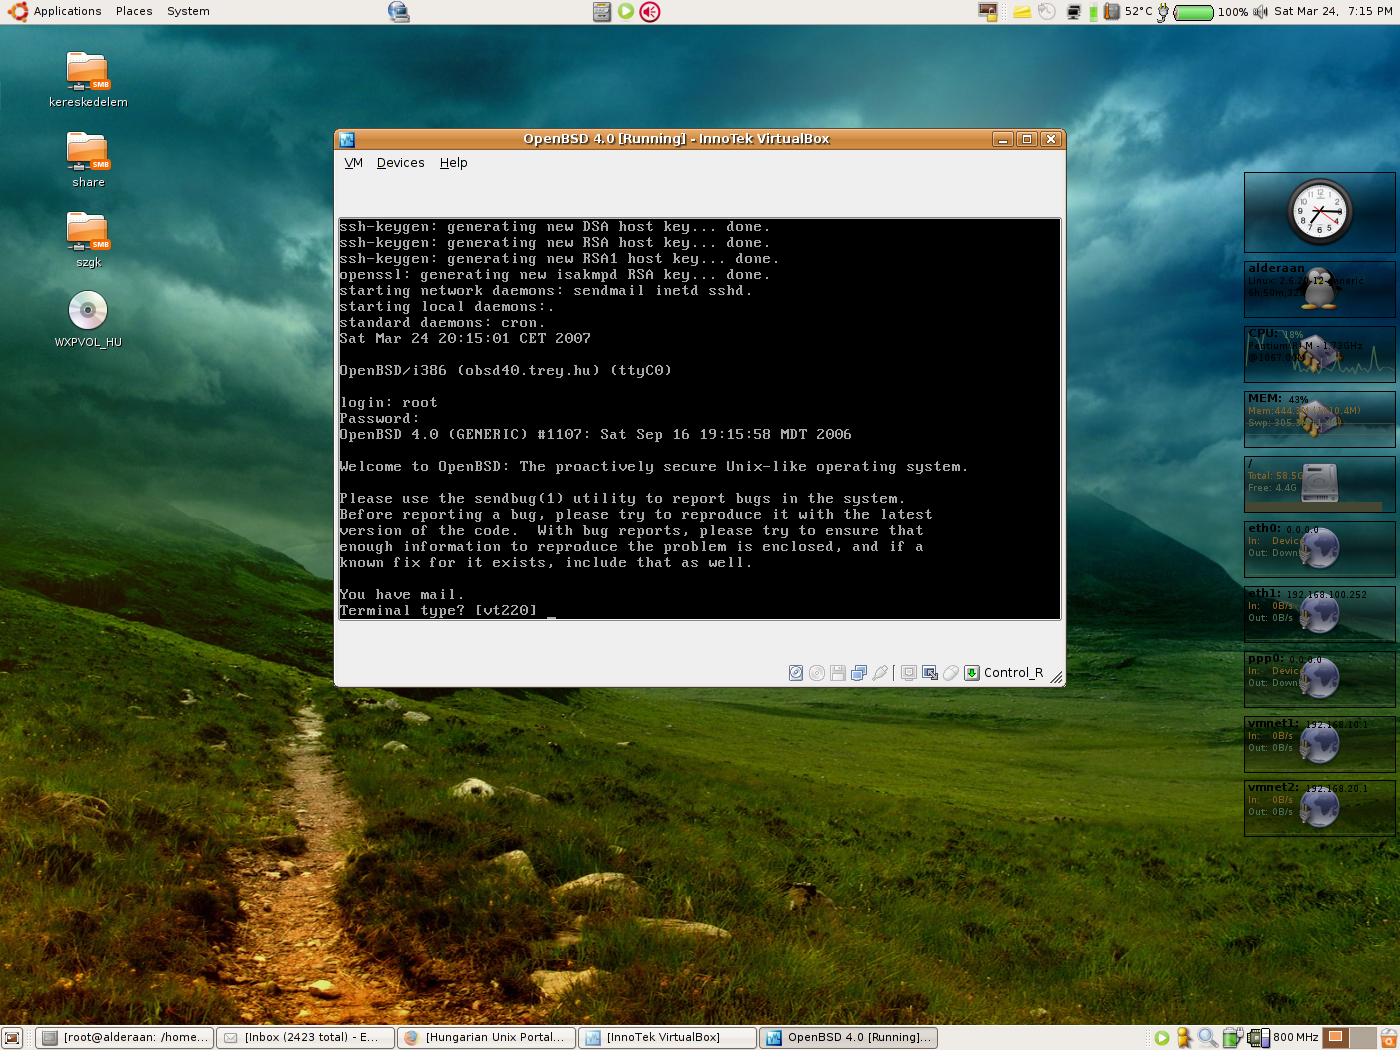Open the Devices menu

(x=400, y=163)
